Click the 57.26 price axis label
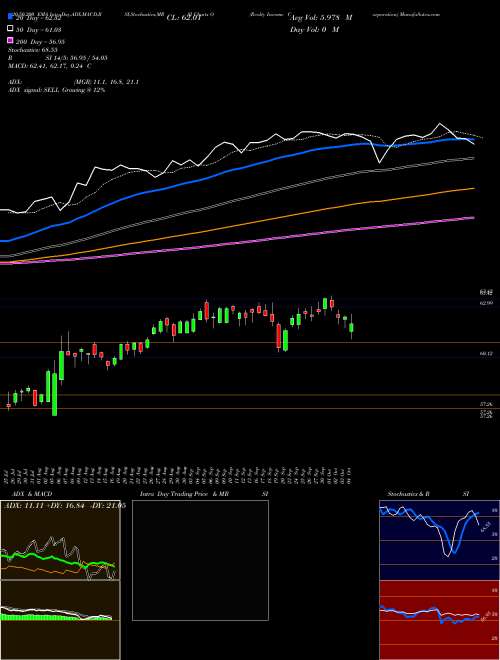The height and width of the screenshot is (660, 500). pyautogui.click(x=487, y=404)
